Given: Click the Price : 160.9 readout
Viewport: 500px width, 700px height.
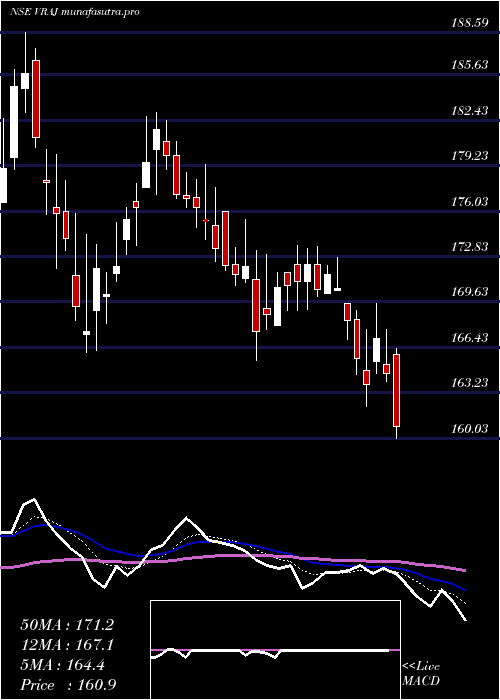Looking at the screenshot, I should [x=68, y=685].
